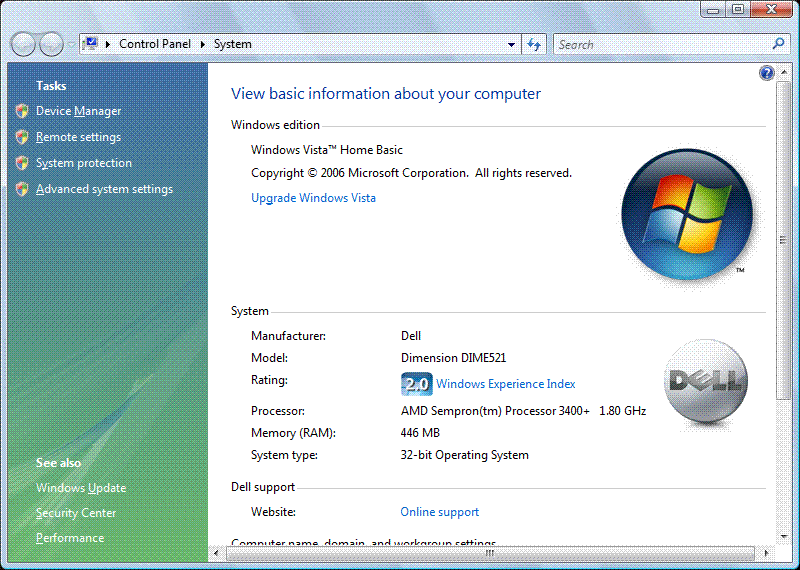Select Control Panel in the breadcrumb

pyautogui.click(x=155, y=44)
